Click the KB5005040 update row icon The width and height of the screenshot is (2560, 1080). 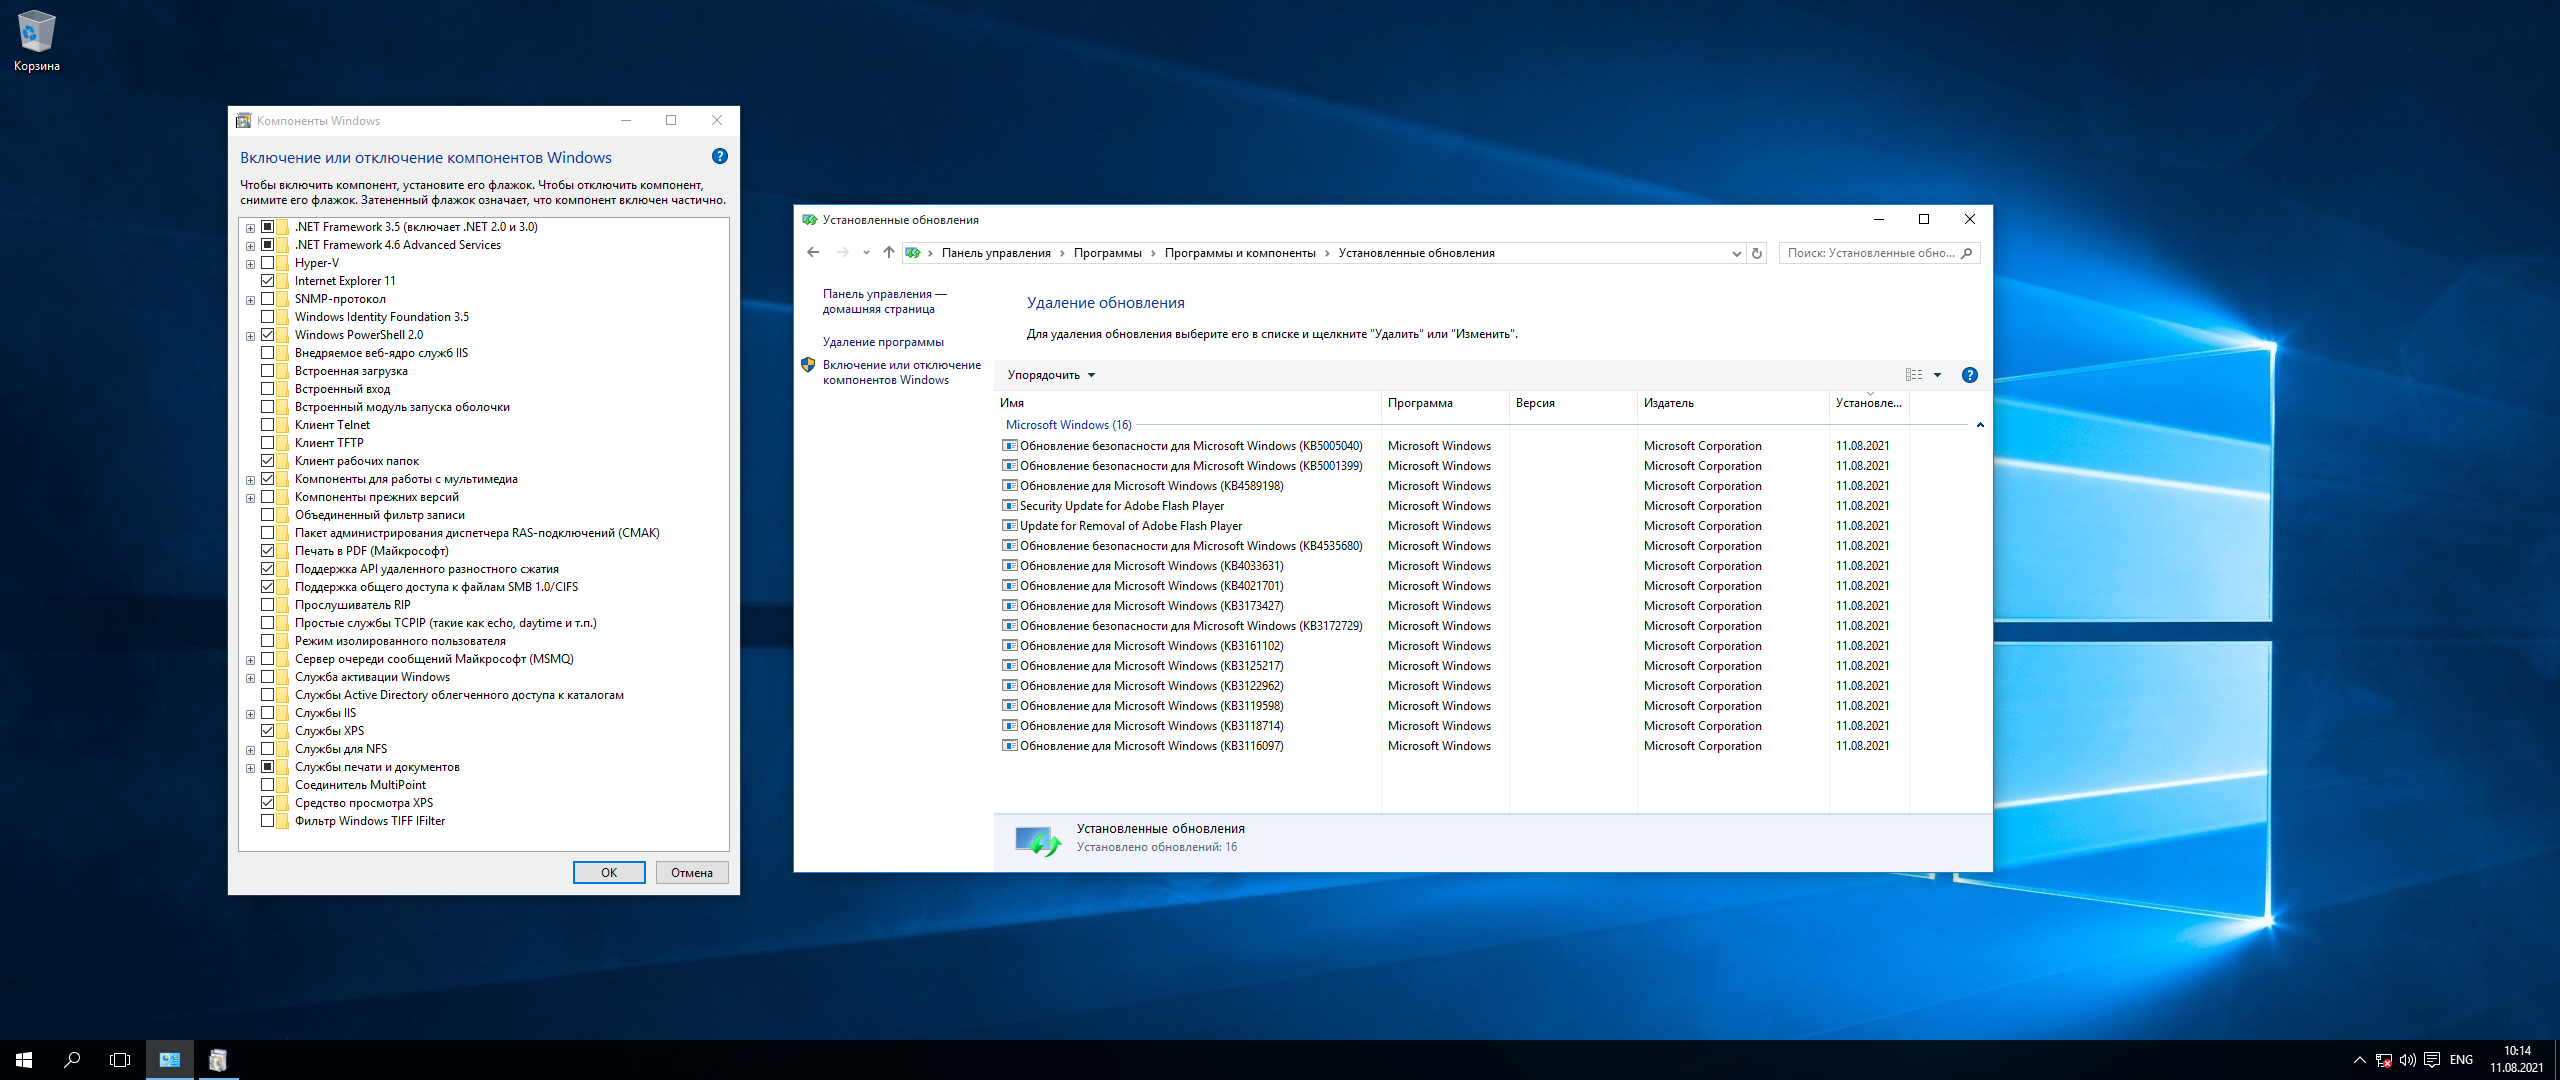[1010, 446]
